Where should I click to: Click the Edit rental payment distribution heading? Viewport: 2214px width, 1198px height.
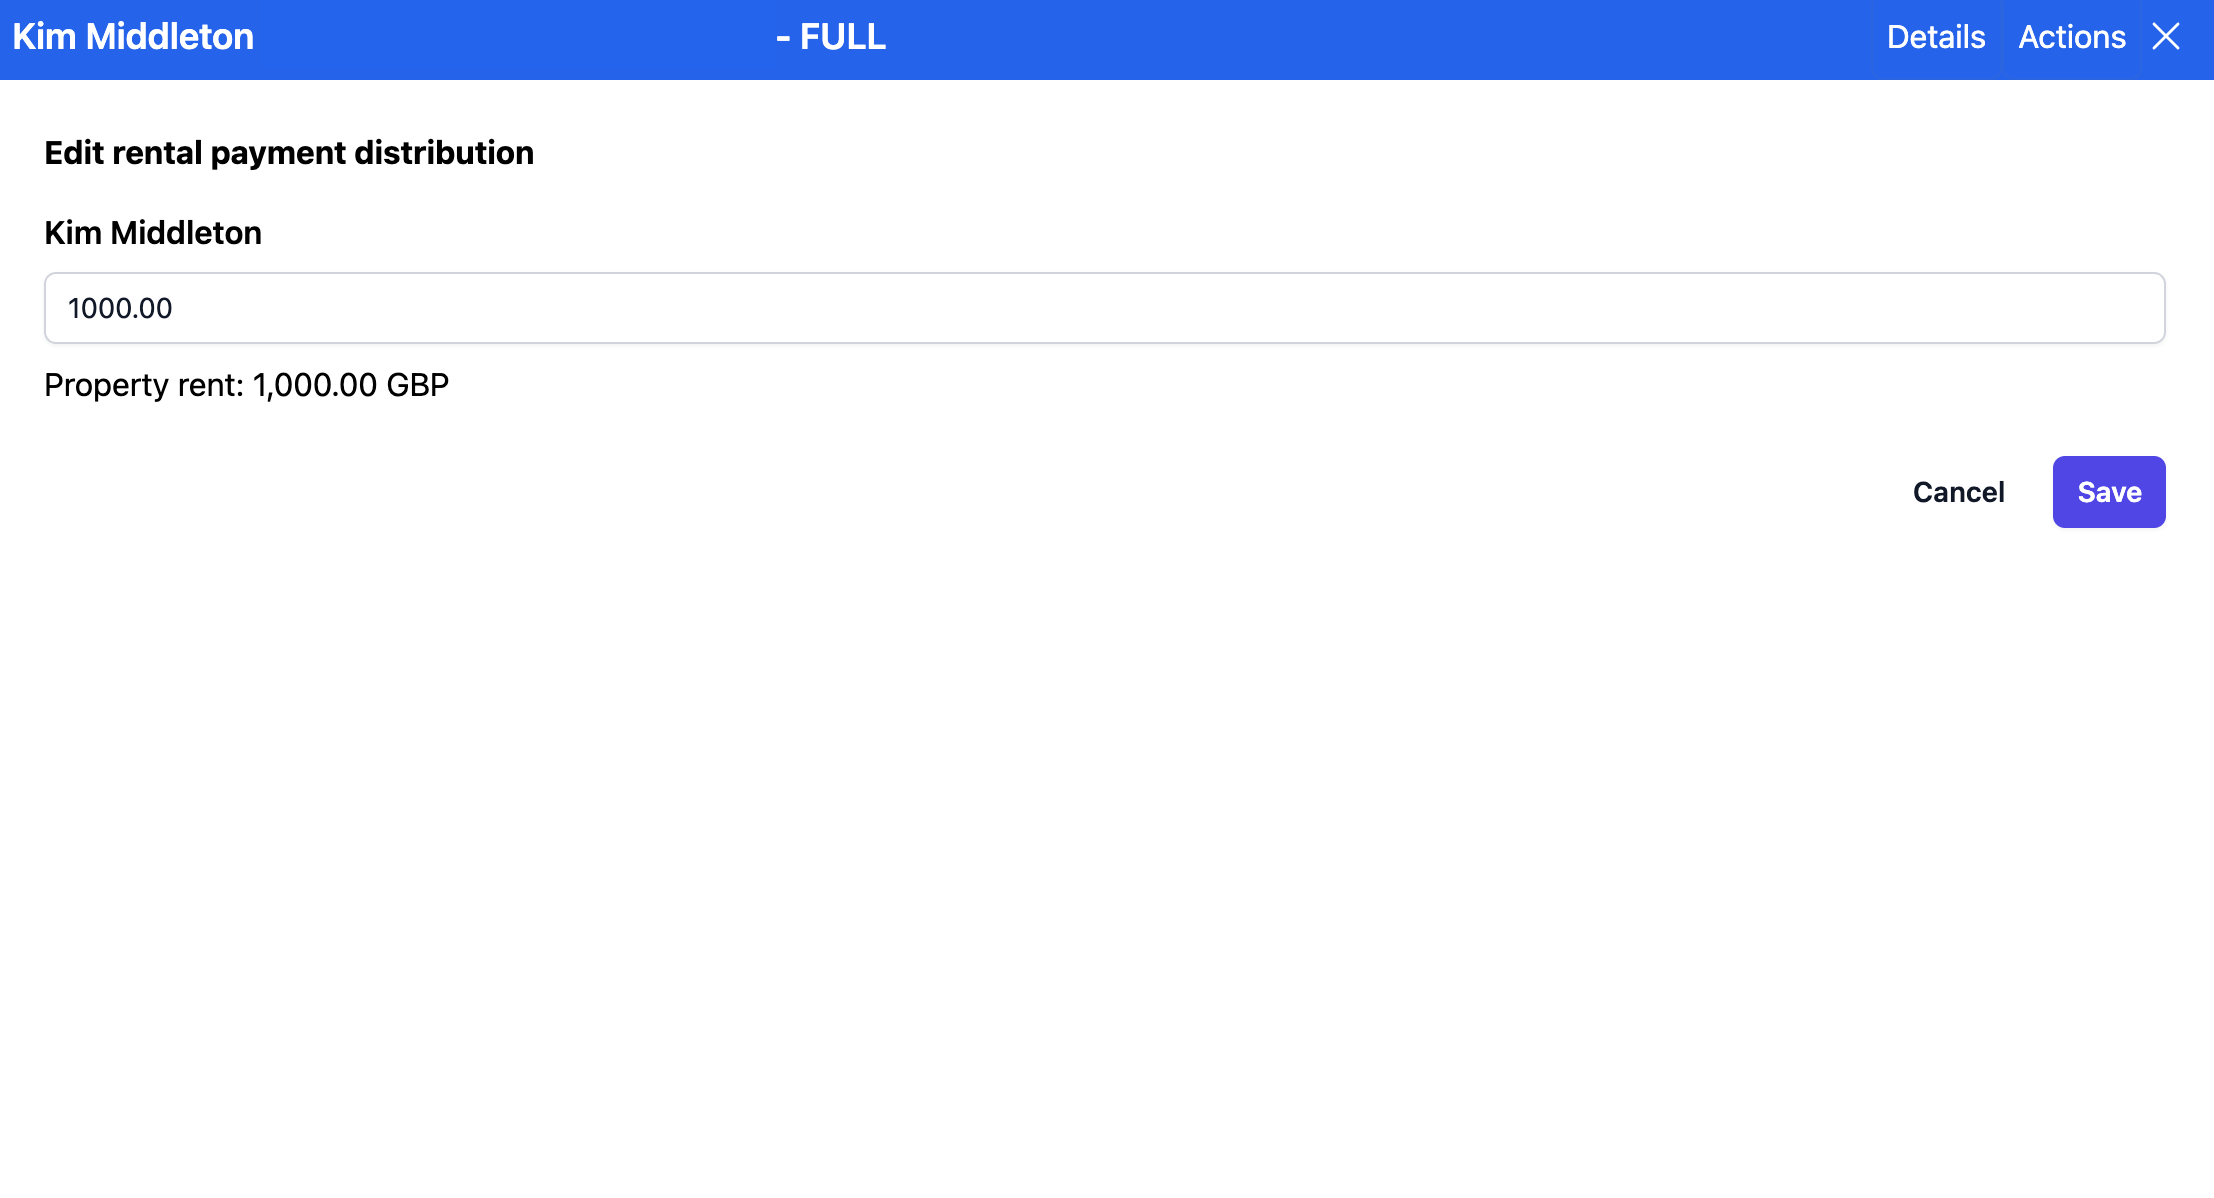coord(288,152)
